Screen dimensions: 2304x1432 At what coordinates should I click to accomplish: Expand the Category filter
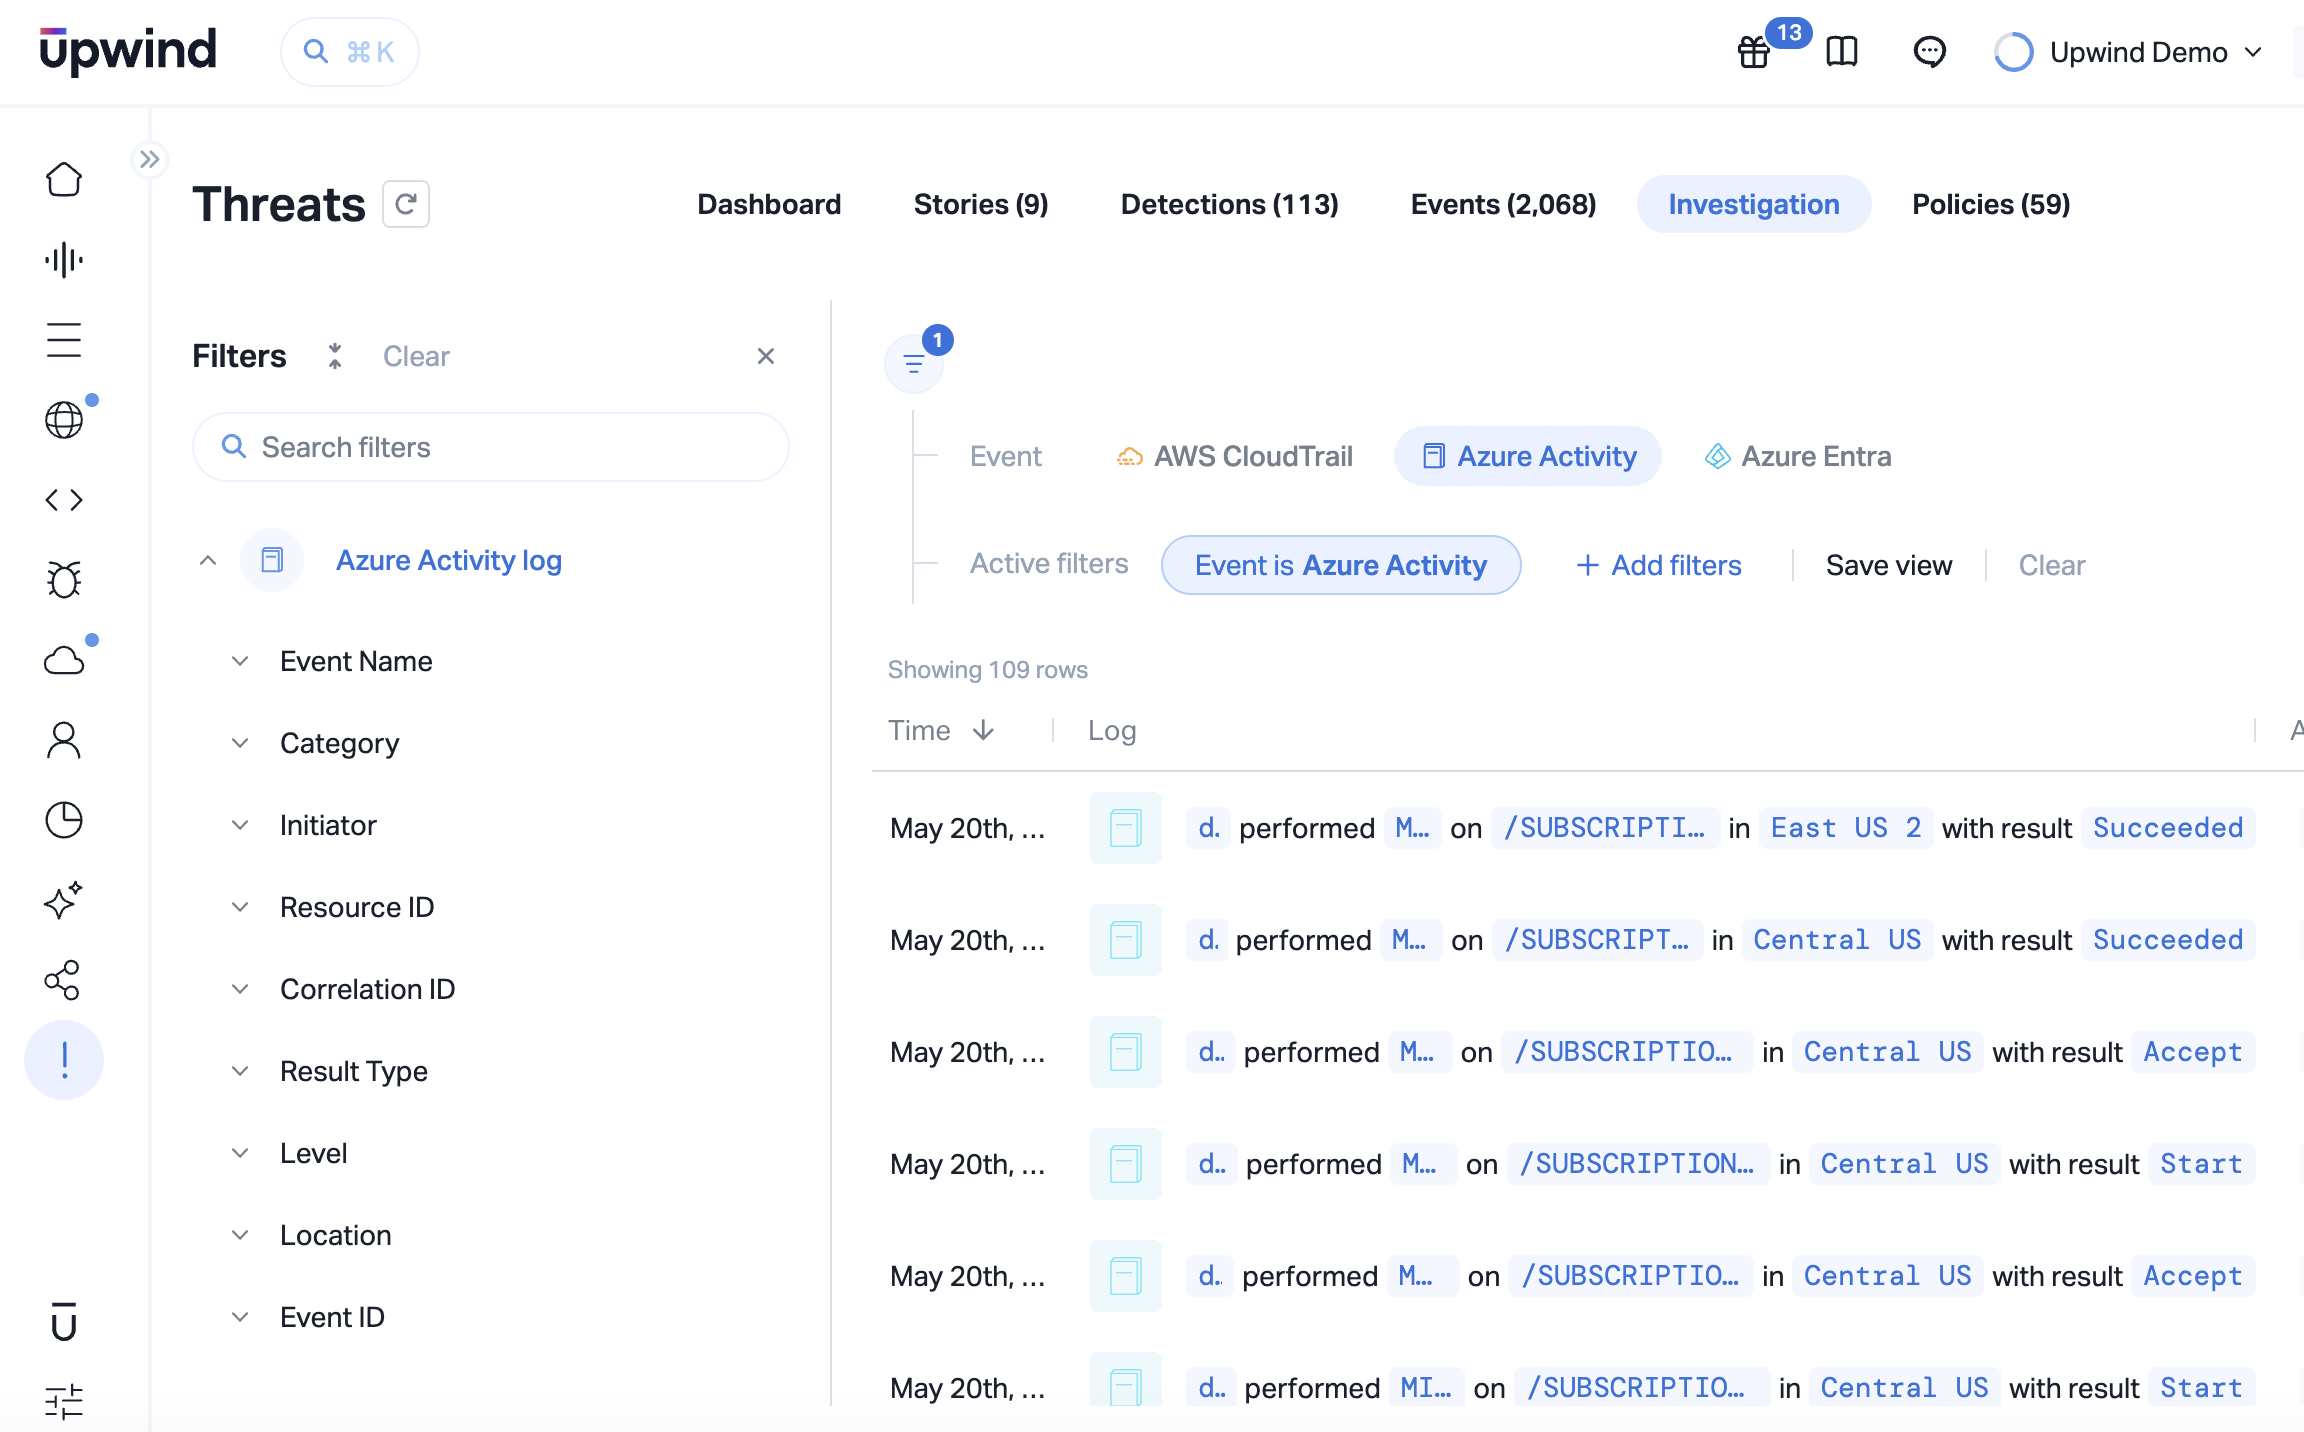pyautogui.click(x=240, y=743)
